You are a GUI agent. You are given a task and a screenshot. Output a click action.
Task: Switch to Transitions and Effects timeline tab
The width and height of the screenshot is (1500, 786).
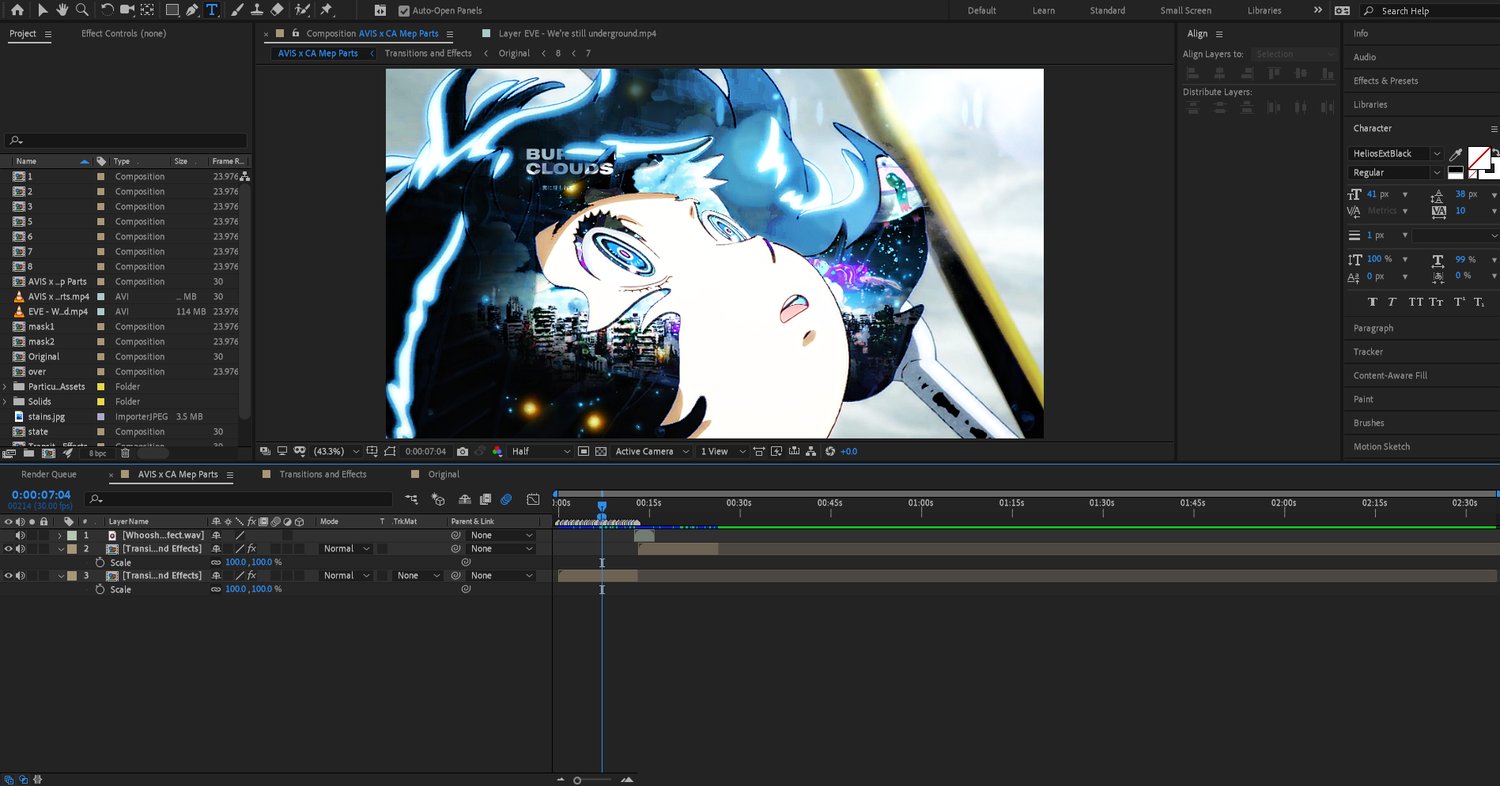point(323,475)
